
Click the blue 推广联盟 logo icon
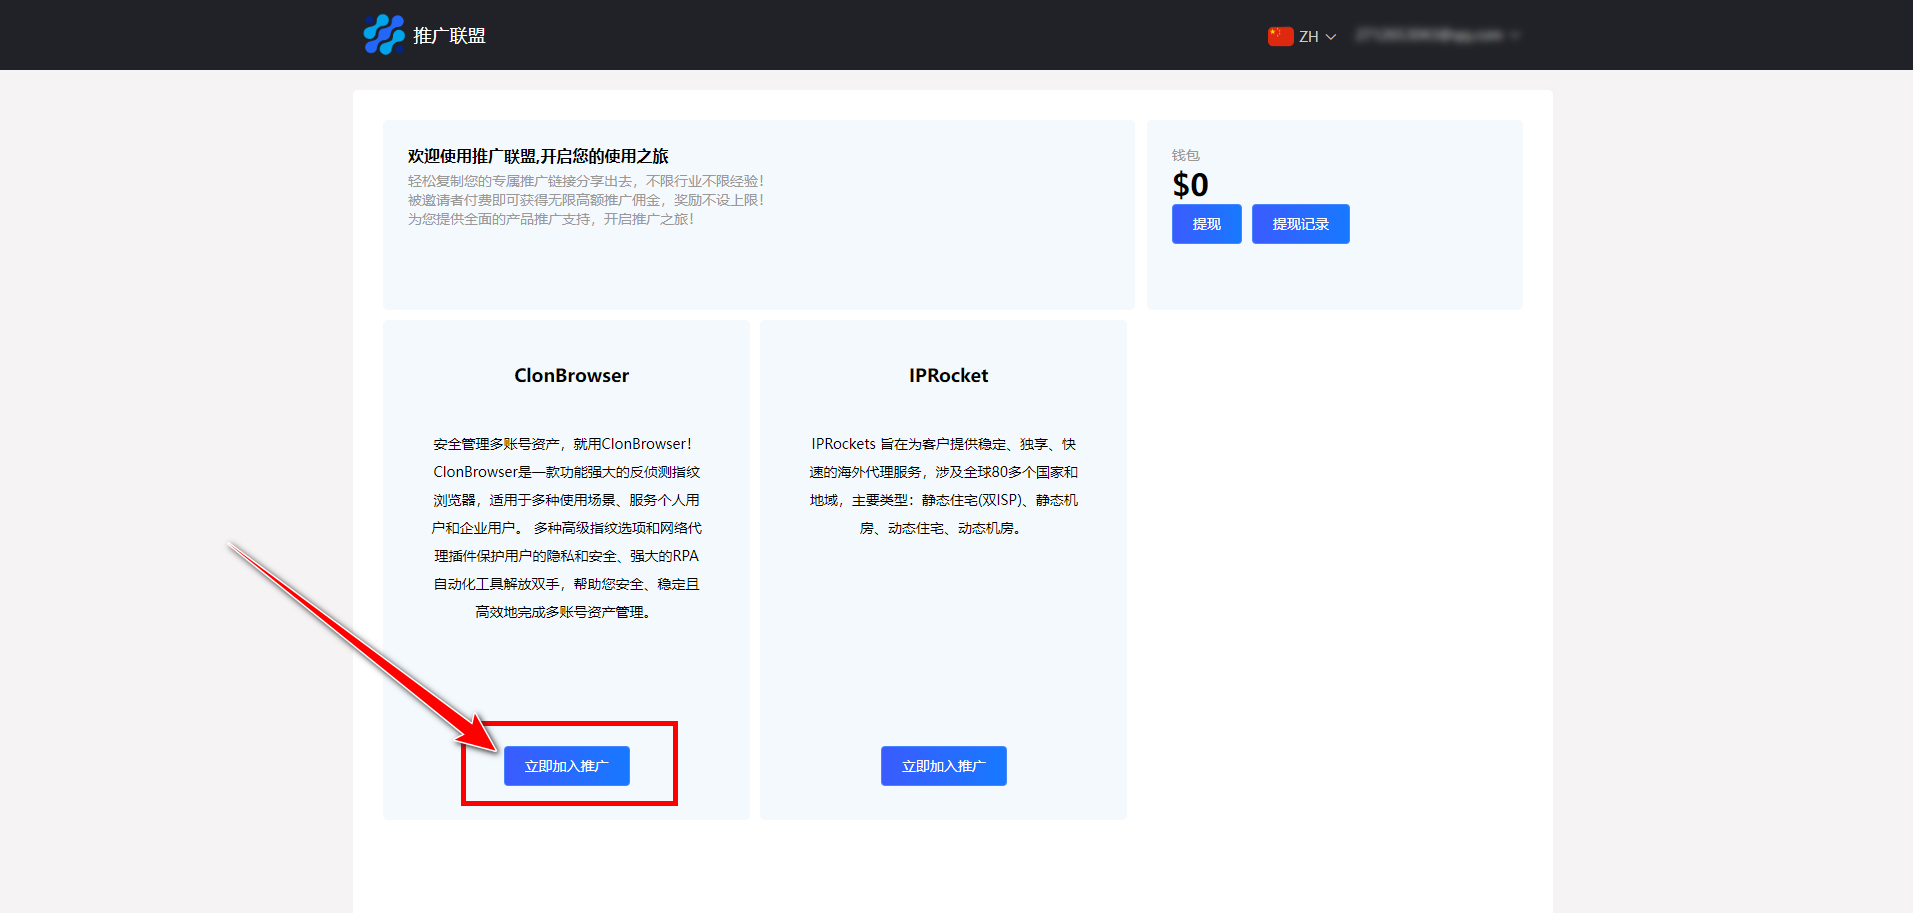[x=384, y=35]
